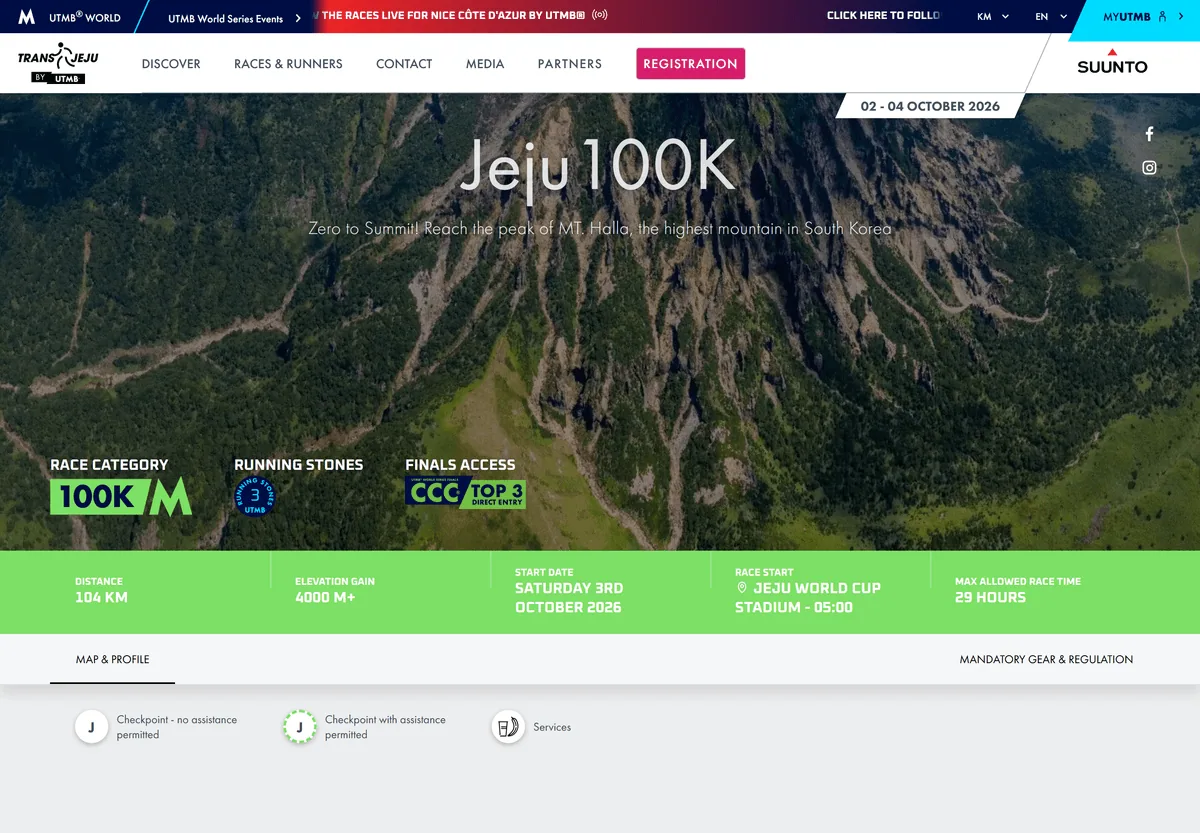This screenshot has width=1200, height=833.
Task: Click the Zero to Summit tagline text
Action: pyautogui.click(x=600, y=228)
